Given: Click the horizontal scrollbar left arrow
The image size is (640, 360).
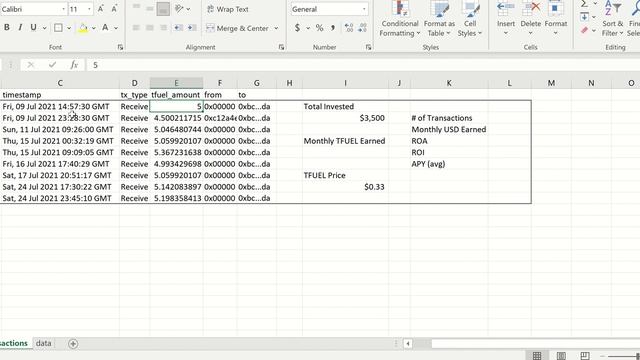Looking at the screenshot, I should pos(408,344).
